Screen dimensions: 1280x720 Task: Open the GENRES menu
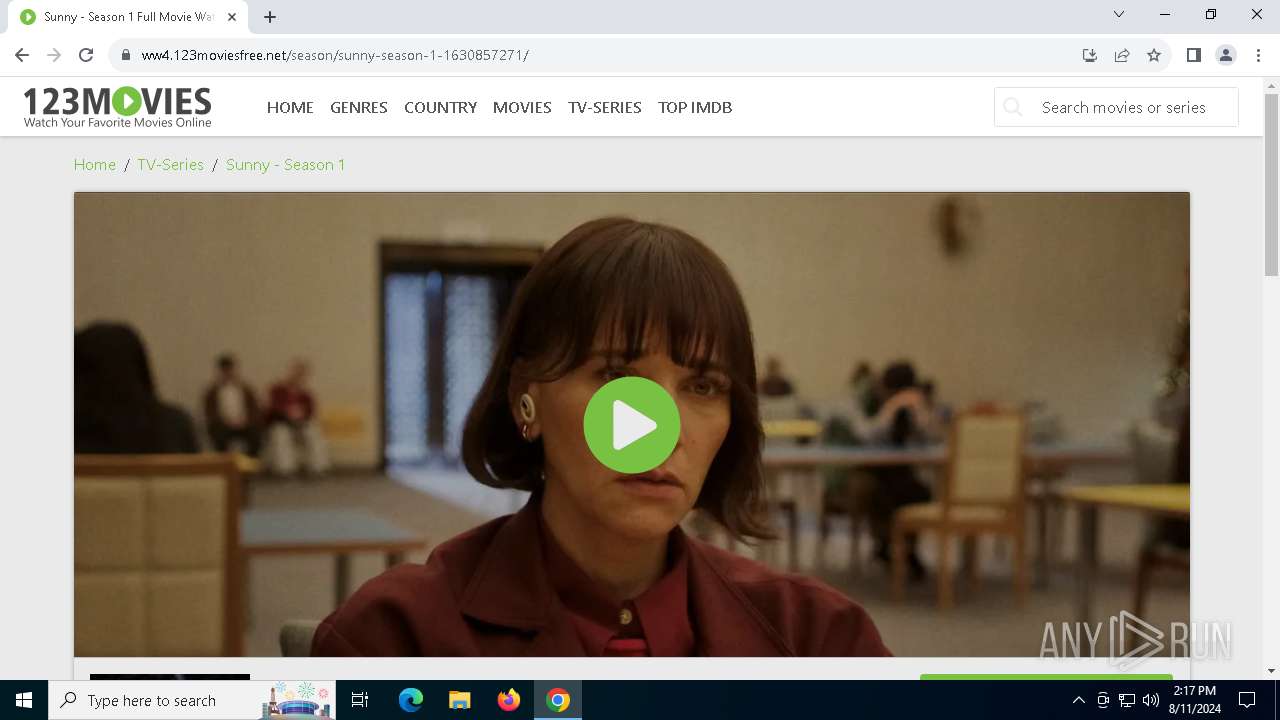(359, 107)
